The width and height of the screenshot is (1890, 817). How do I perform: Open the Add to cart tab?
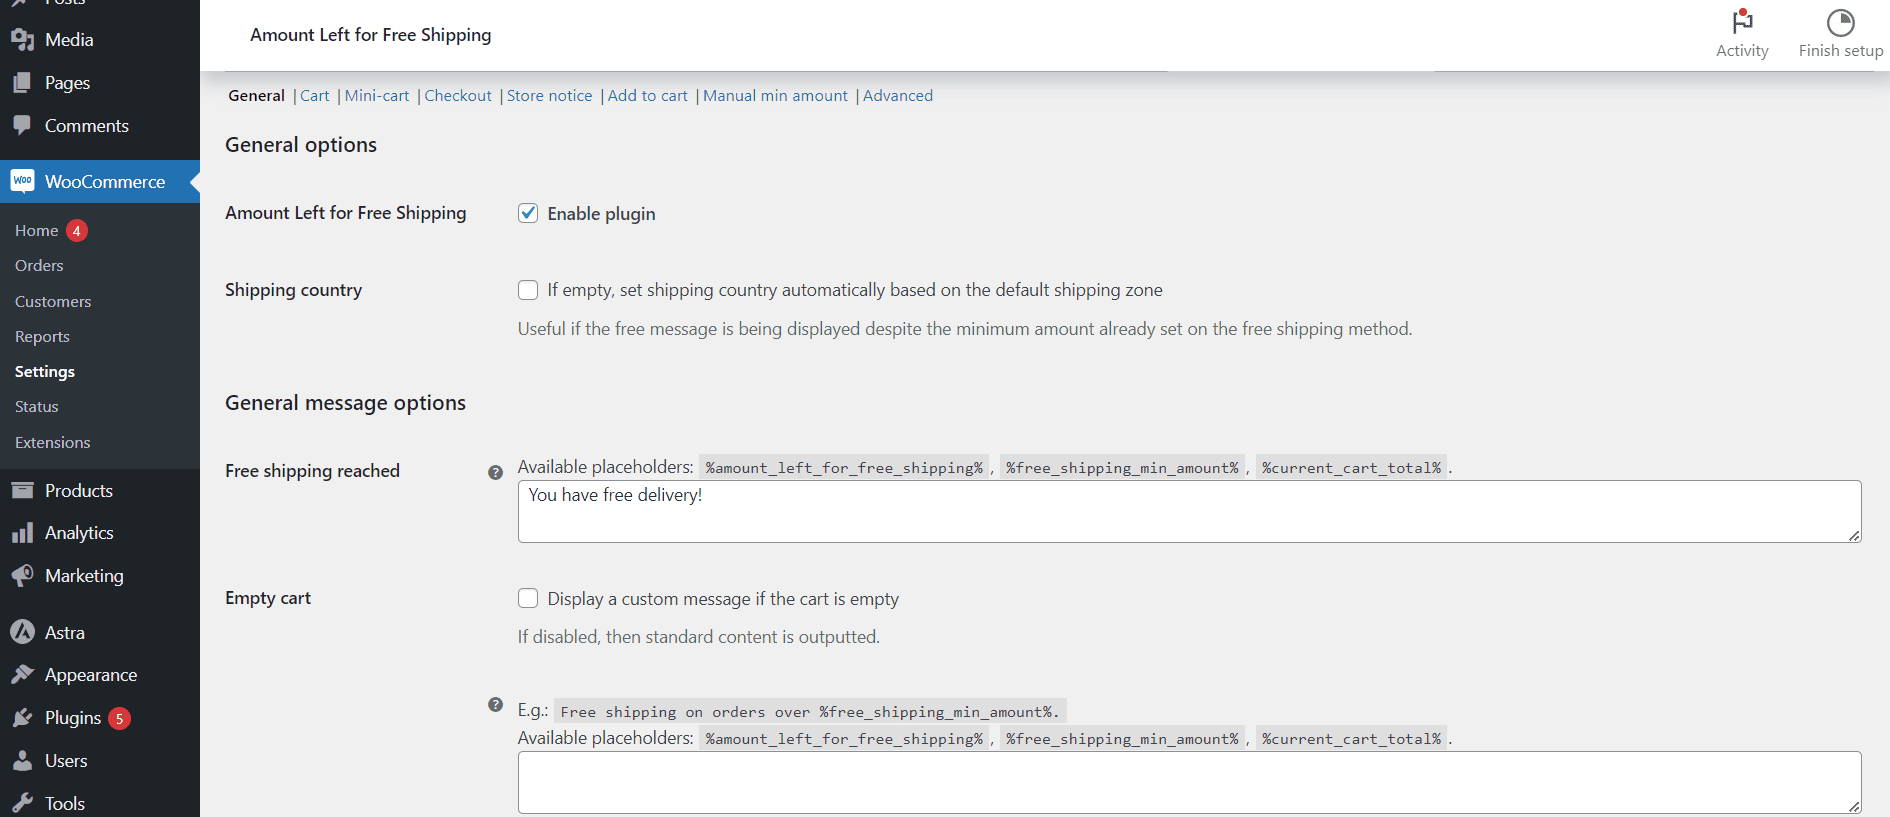pos(647,96)
